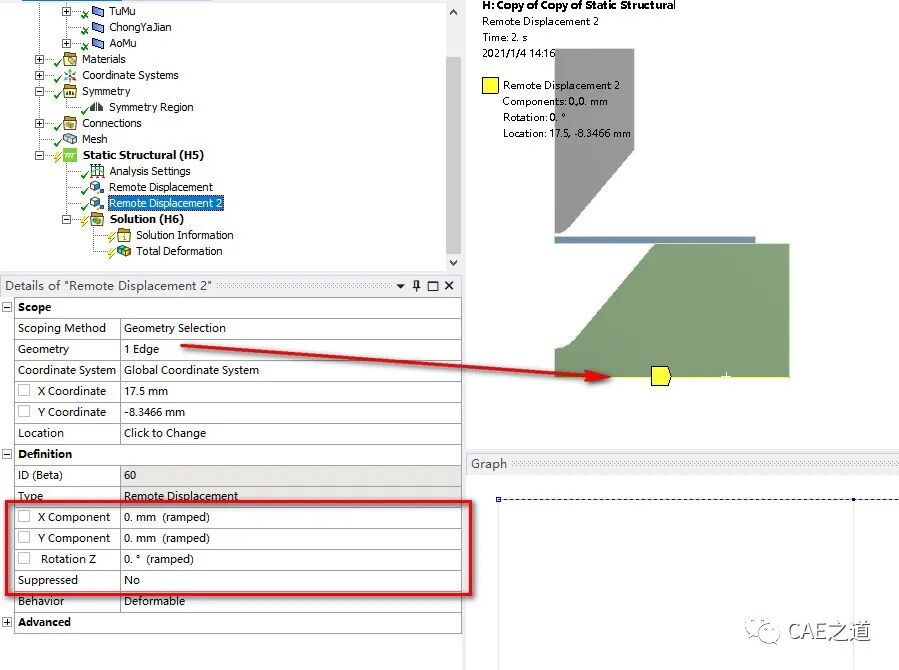Click the first Remote Displacement icon

pyautogui.click(x=97, y=187)
